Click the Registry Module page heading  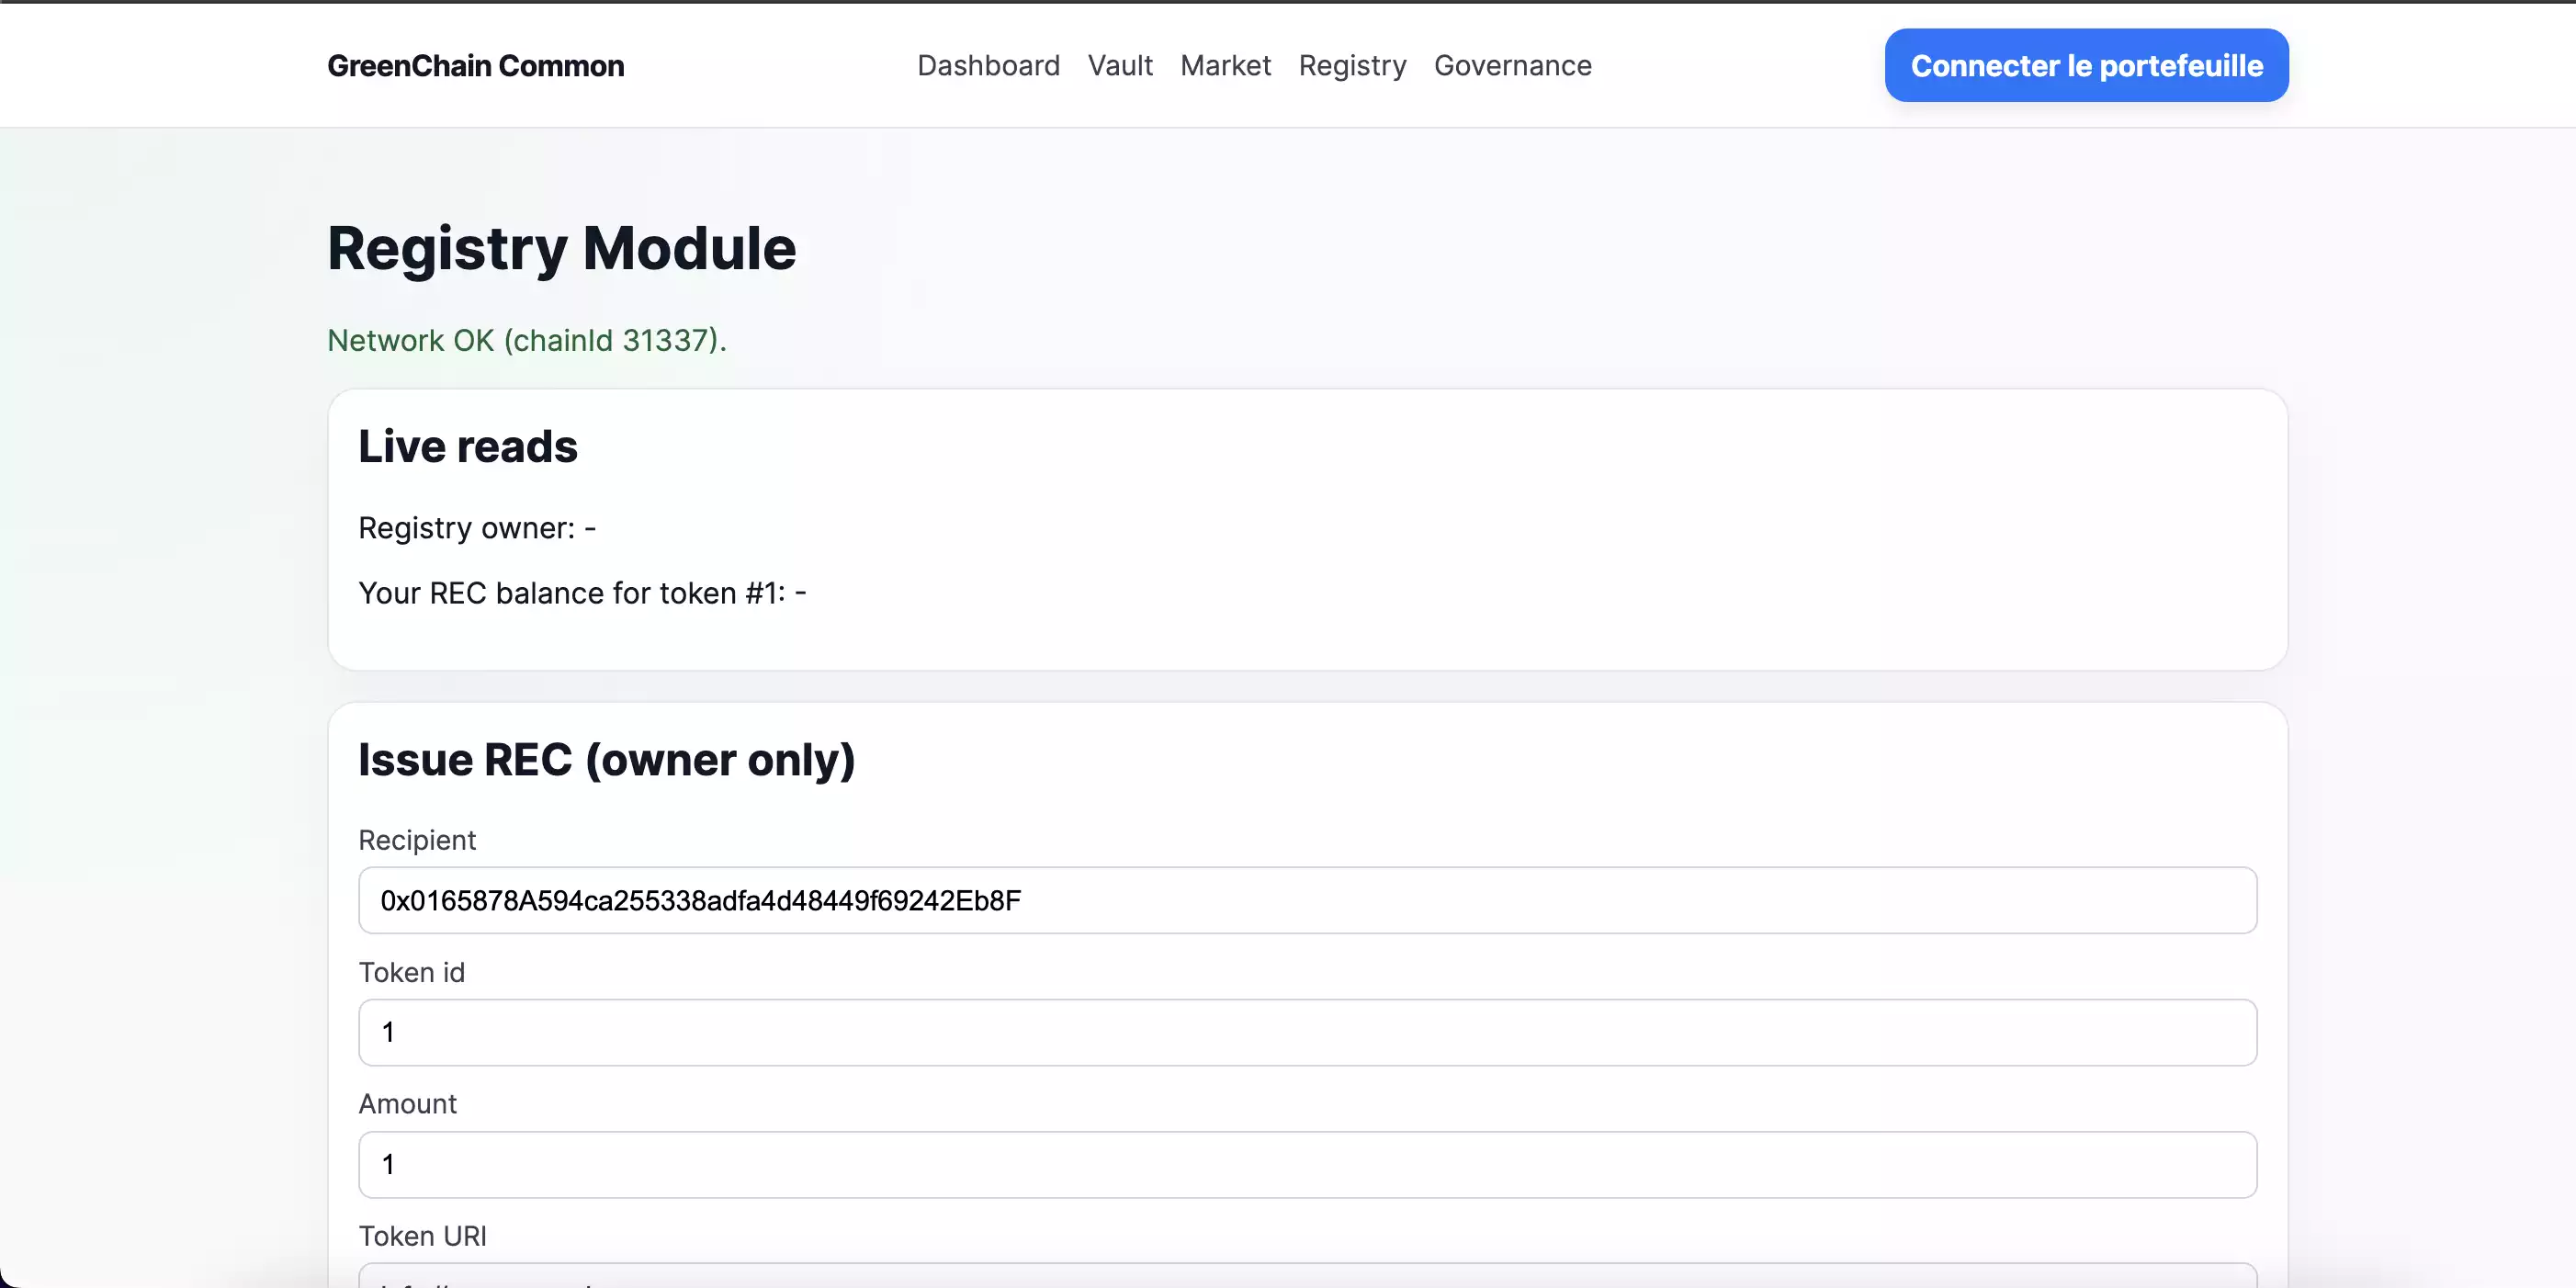coord(561,248)
